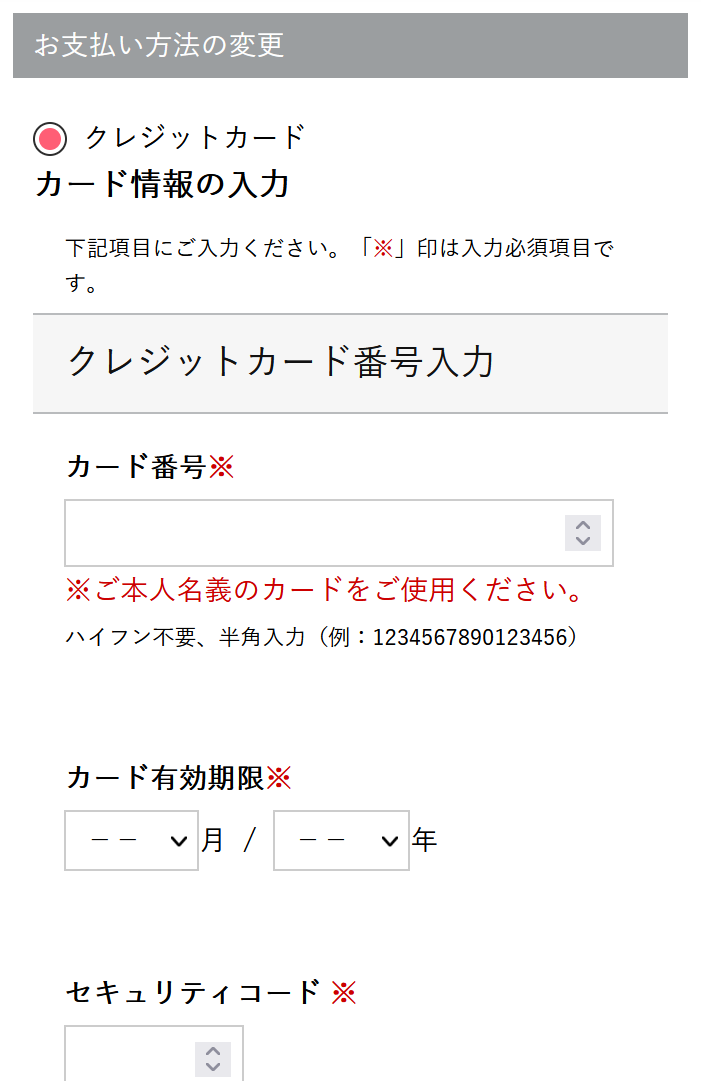Select the クレジットカード radio button
Image resolution: width=701 pixels, height=1081 pixels.
pos(50,139)
